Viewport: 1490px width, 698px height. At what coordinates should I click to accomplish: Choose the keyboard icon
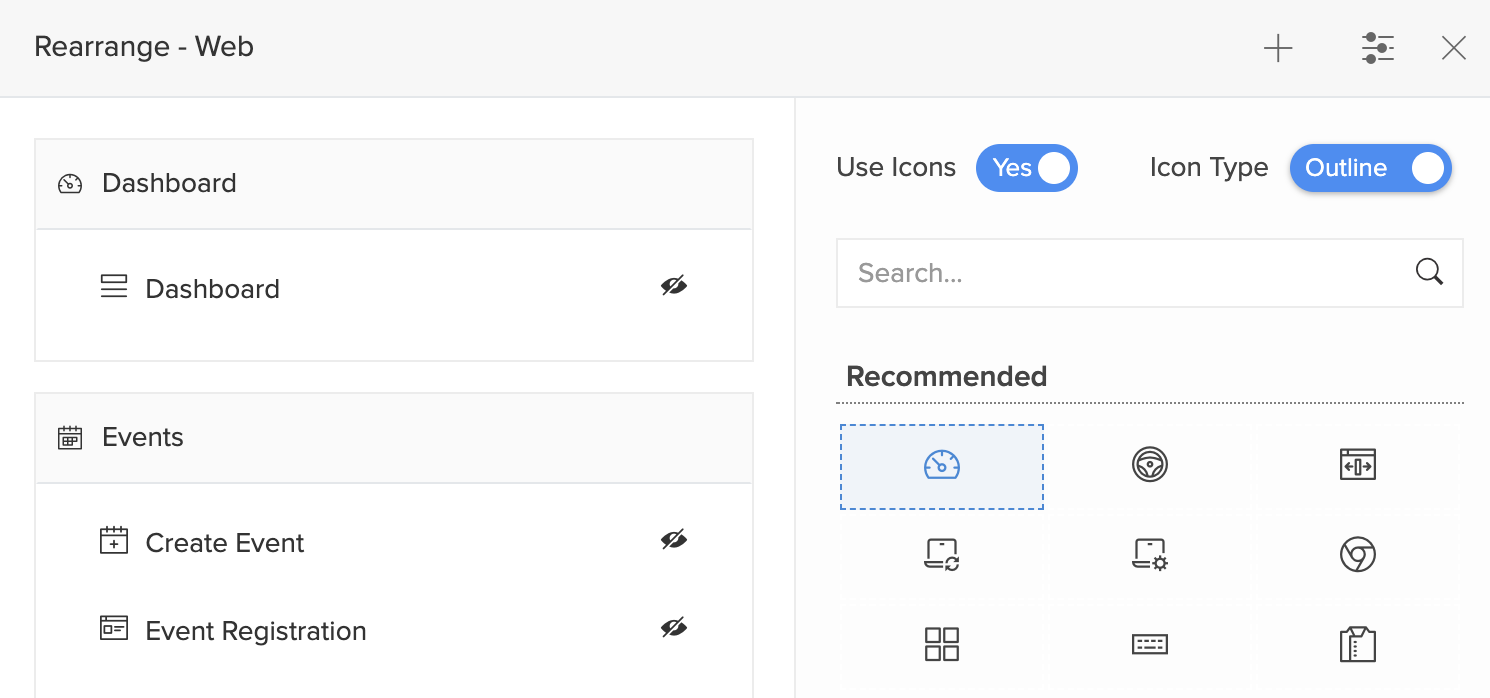[x=1149, y=644]
